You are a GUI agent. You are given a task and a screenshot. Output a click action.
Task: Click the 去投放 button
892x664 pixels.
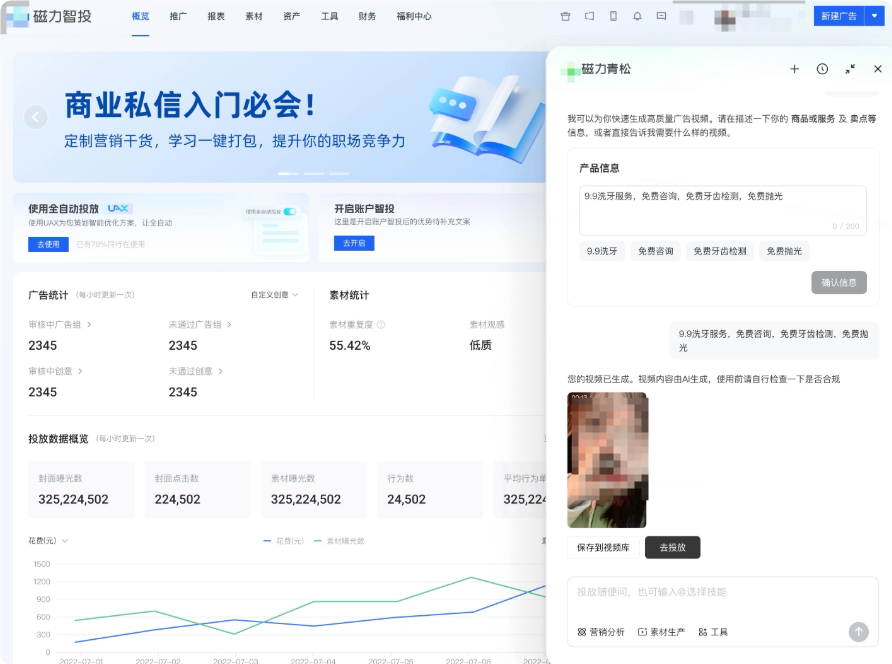pyautogui.click(x=672, y=547)
